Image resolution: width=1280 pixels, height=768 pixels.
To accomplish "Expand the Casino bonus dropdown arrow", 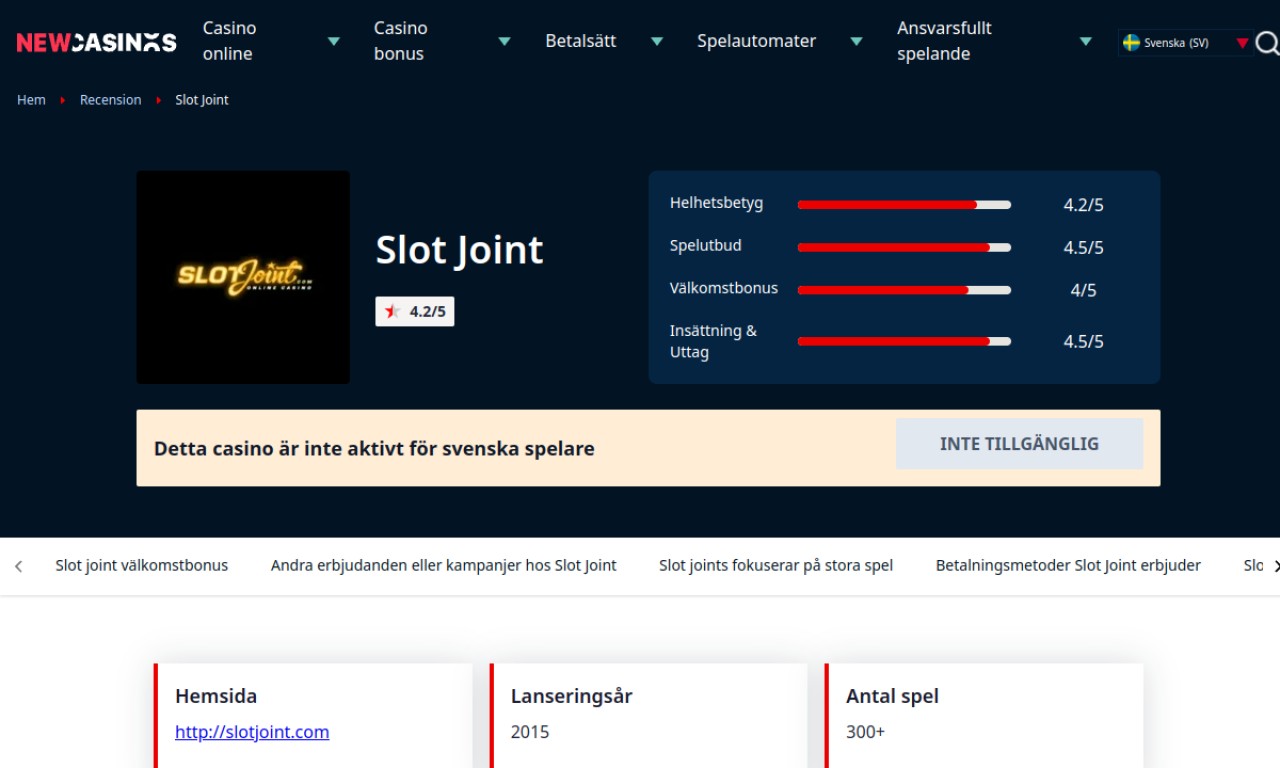I will 505,42.
